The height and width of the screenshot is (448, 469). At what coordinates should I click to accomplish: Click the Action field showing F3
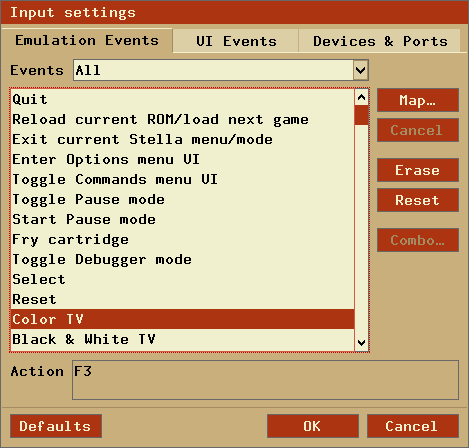pyautogui.click(x=265, y=380)
